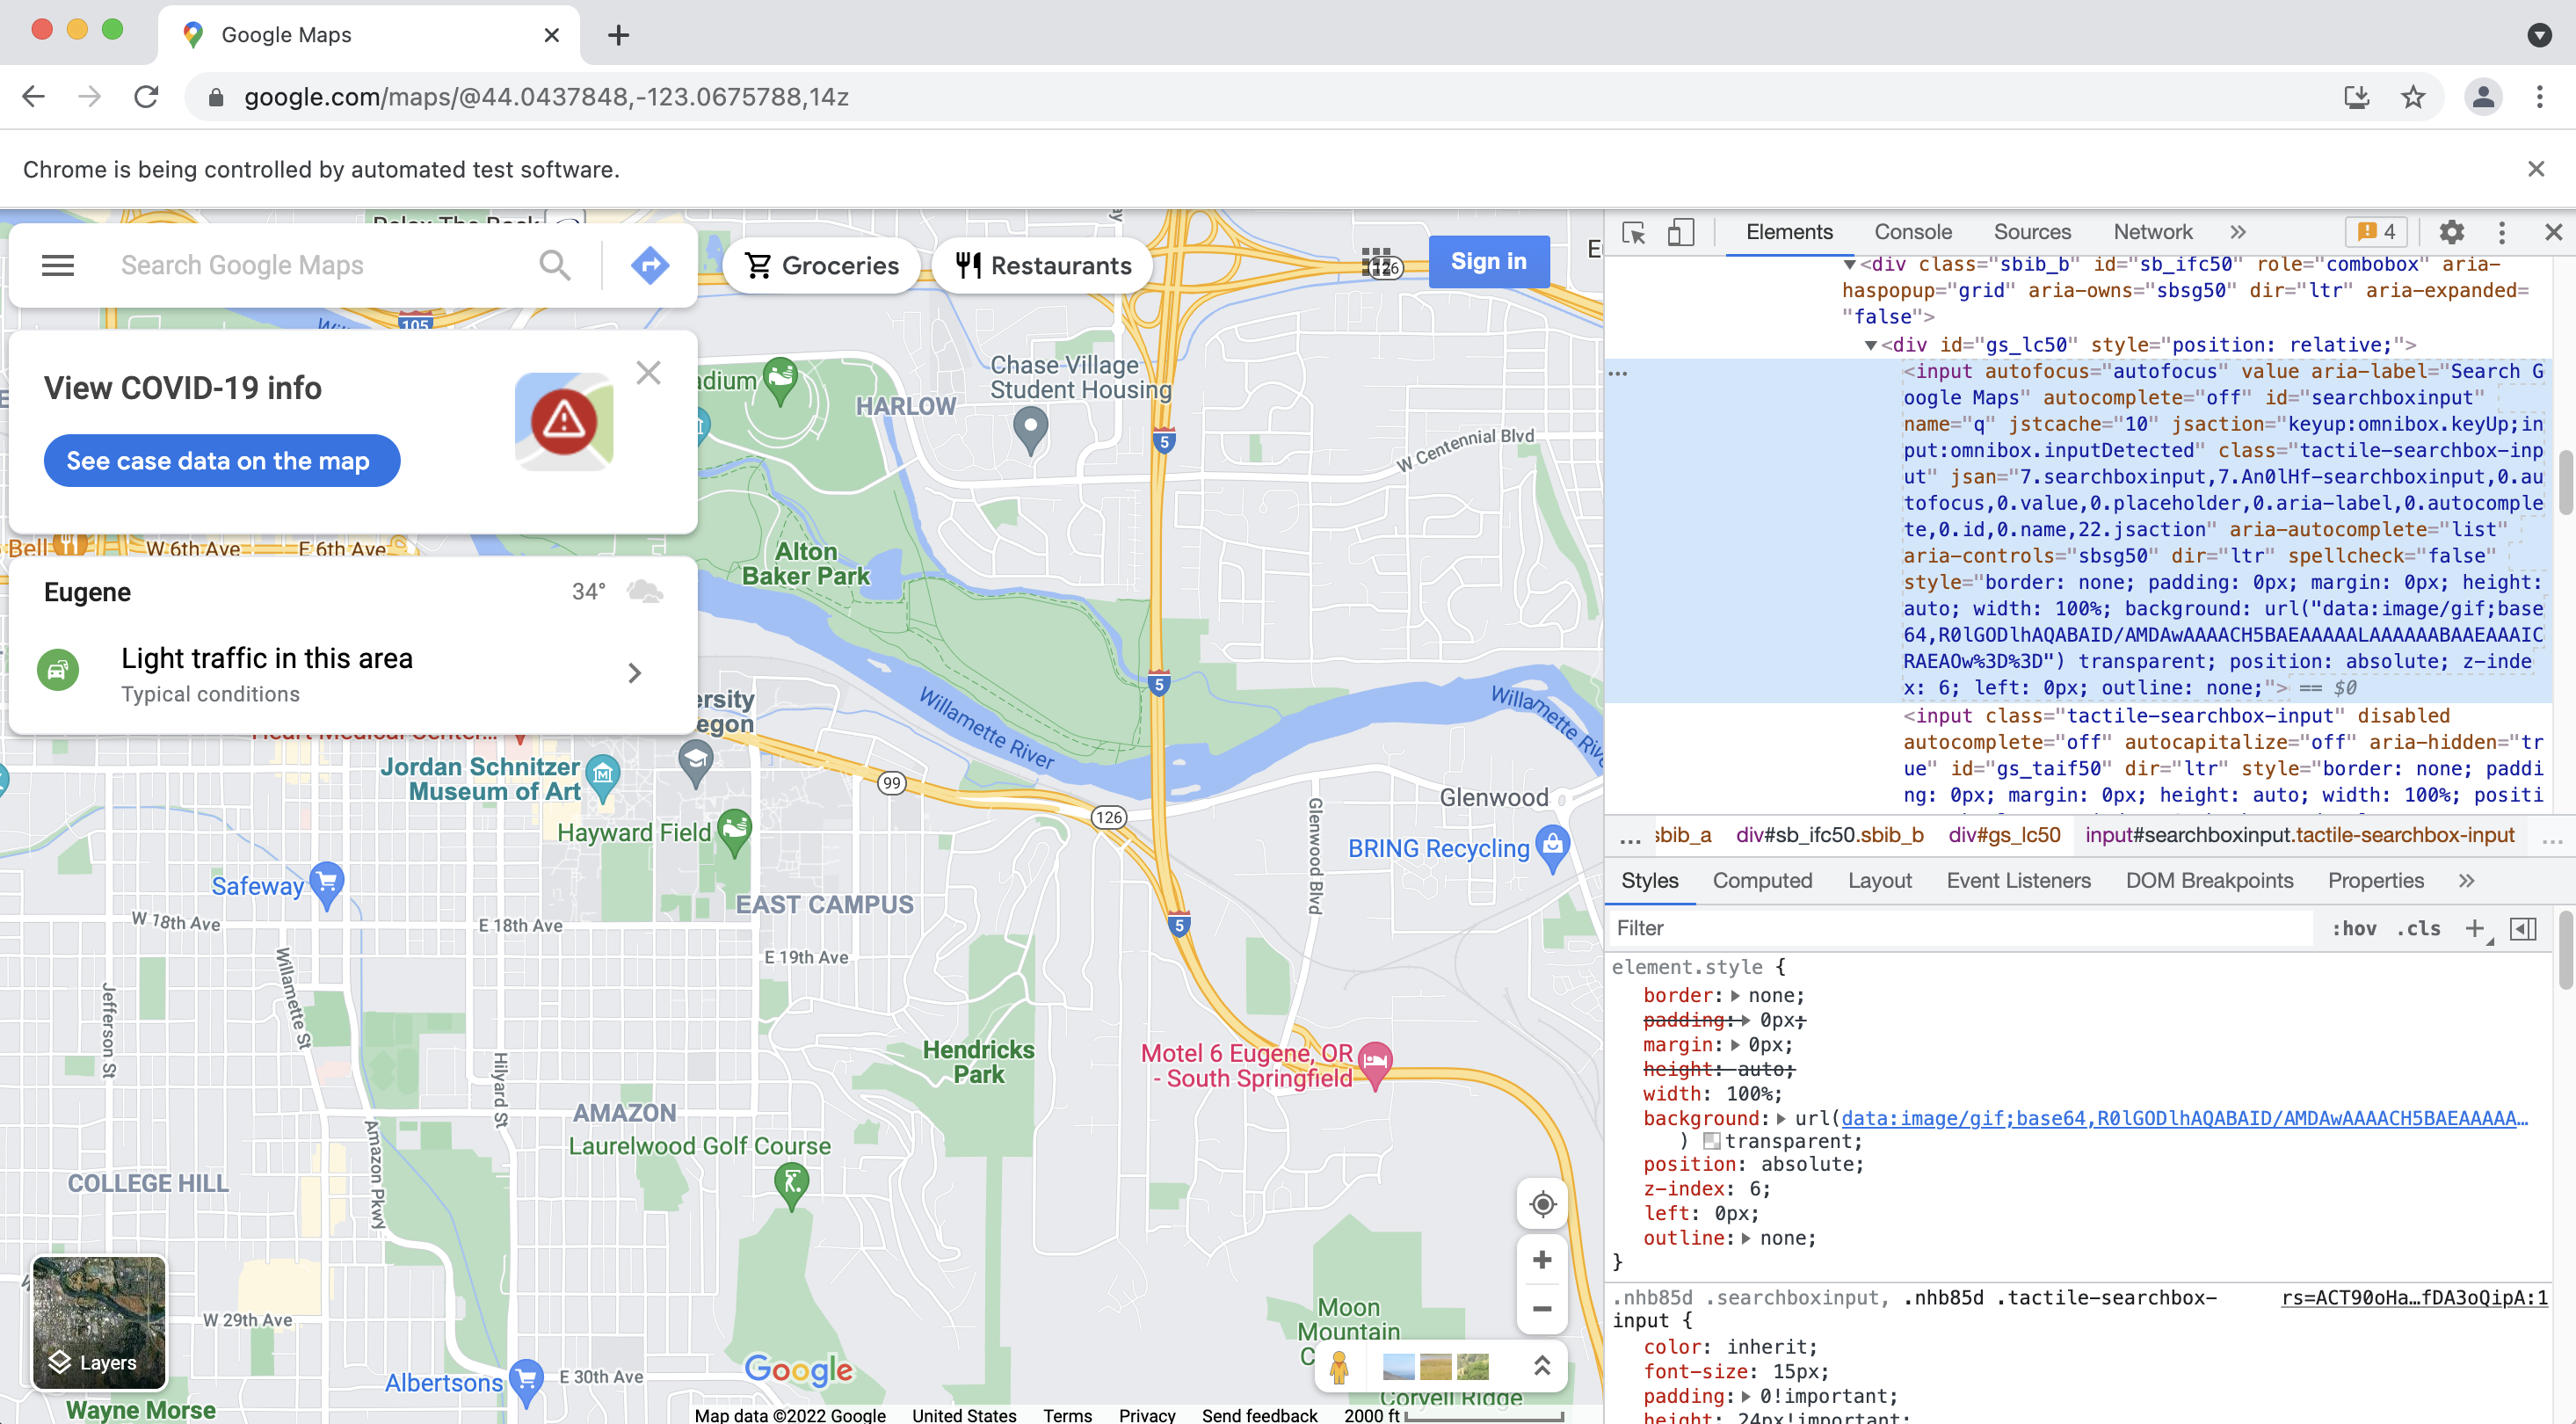Expand imagery strip with double chevron
This screenshot has width=2576, height=1424.
pos(1542,1366)
